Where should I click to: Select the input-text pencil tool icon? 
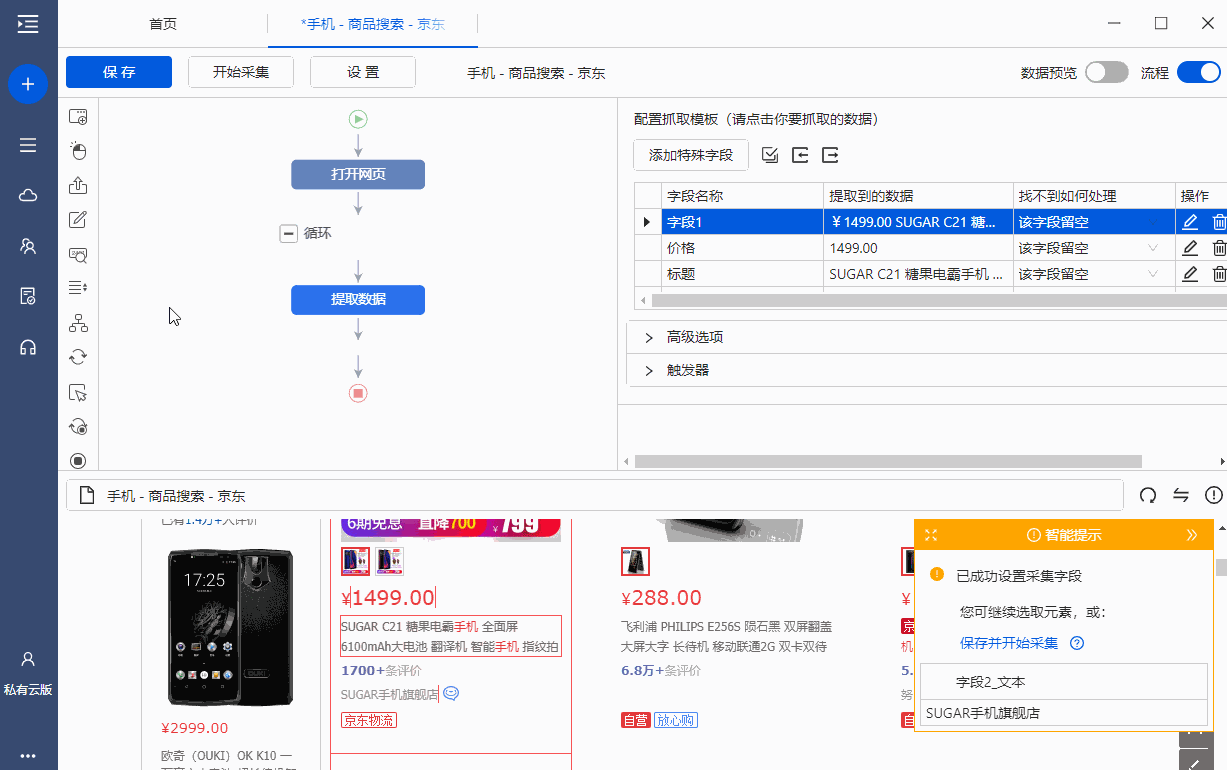(x=78, y=220)
